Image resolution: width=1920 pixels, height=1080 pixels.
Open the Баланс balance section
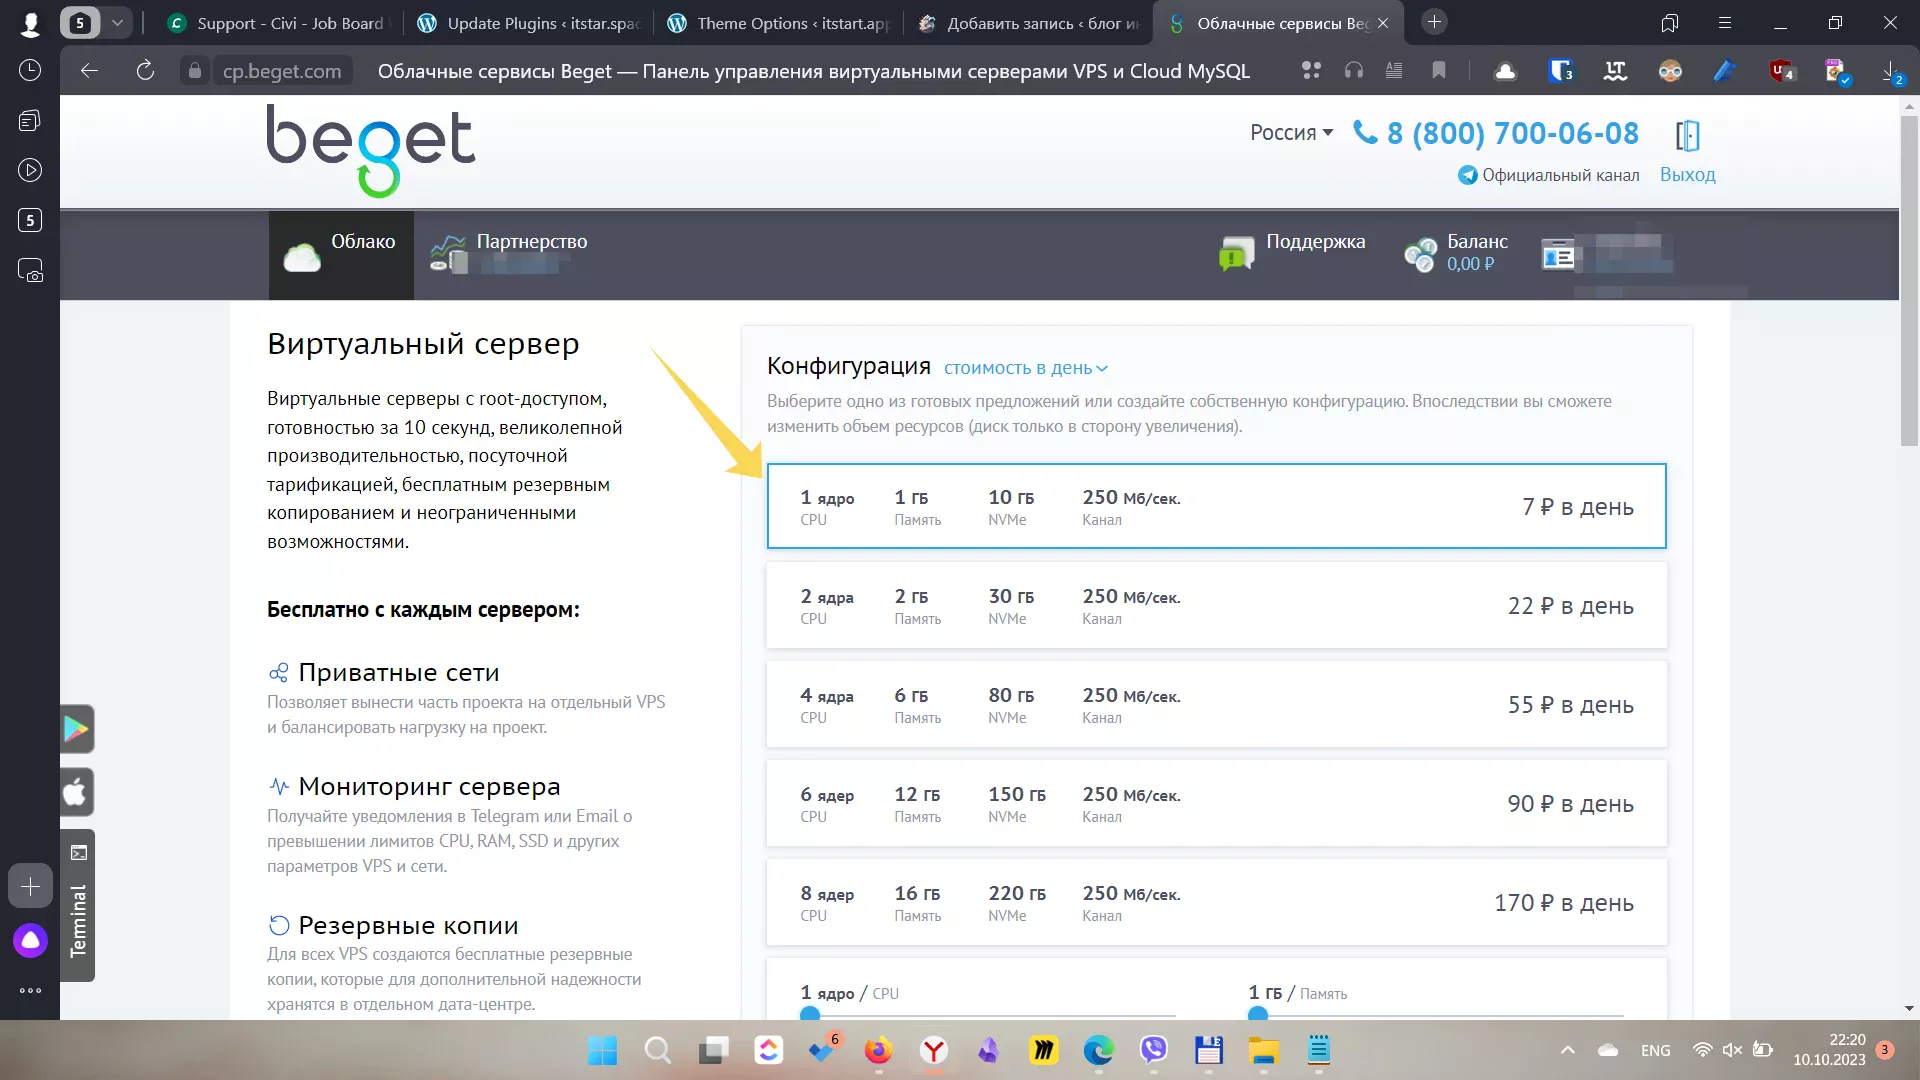1456,253
